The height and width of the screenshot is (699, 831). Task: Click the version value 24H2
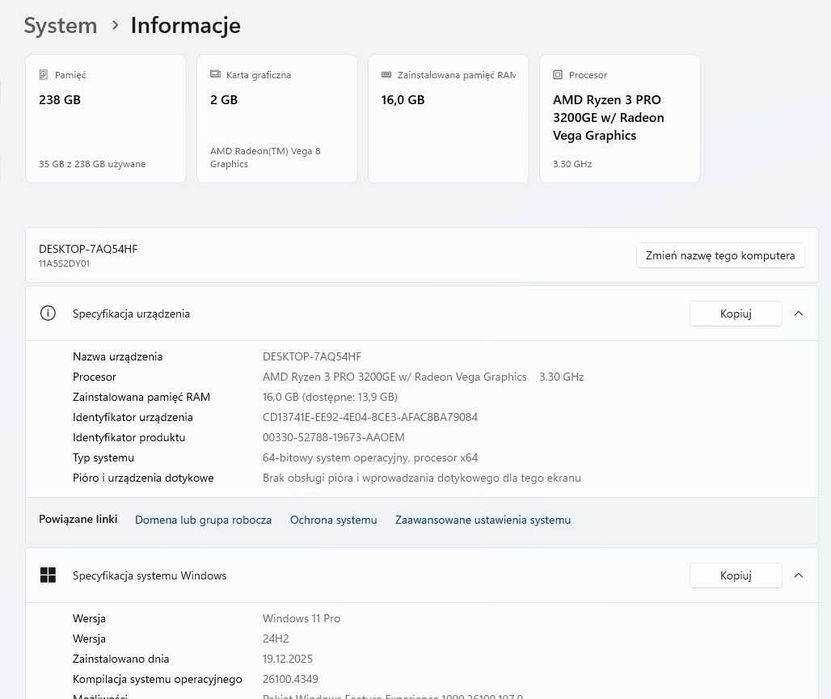[x=276, y=639]
